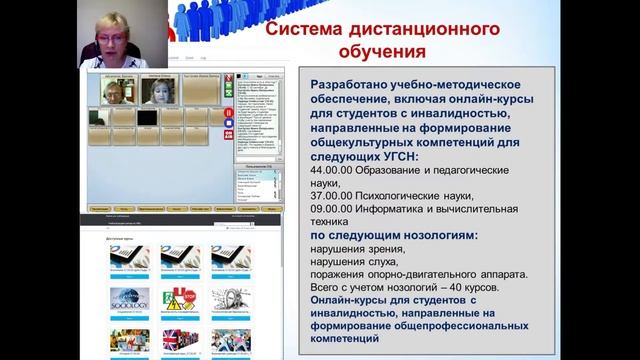Click 'Всего с учетом нозологий – 40 курсов'
Screen dimensions: 640x360
(404, 287)
